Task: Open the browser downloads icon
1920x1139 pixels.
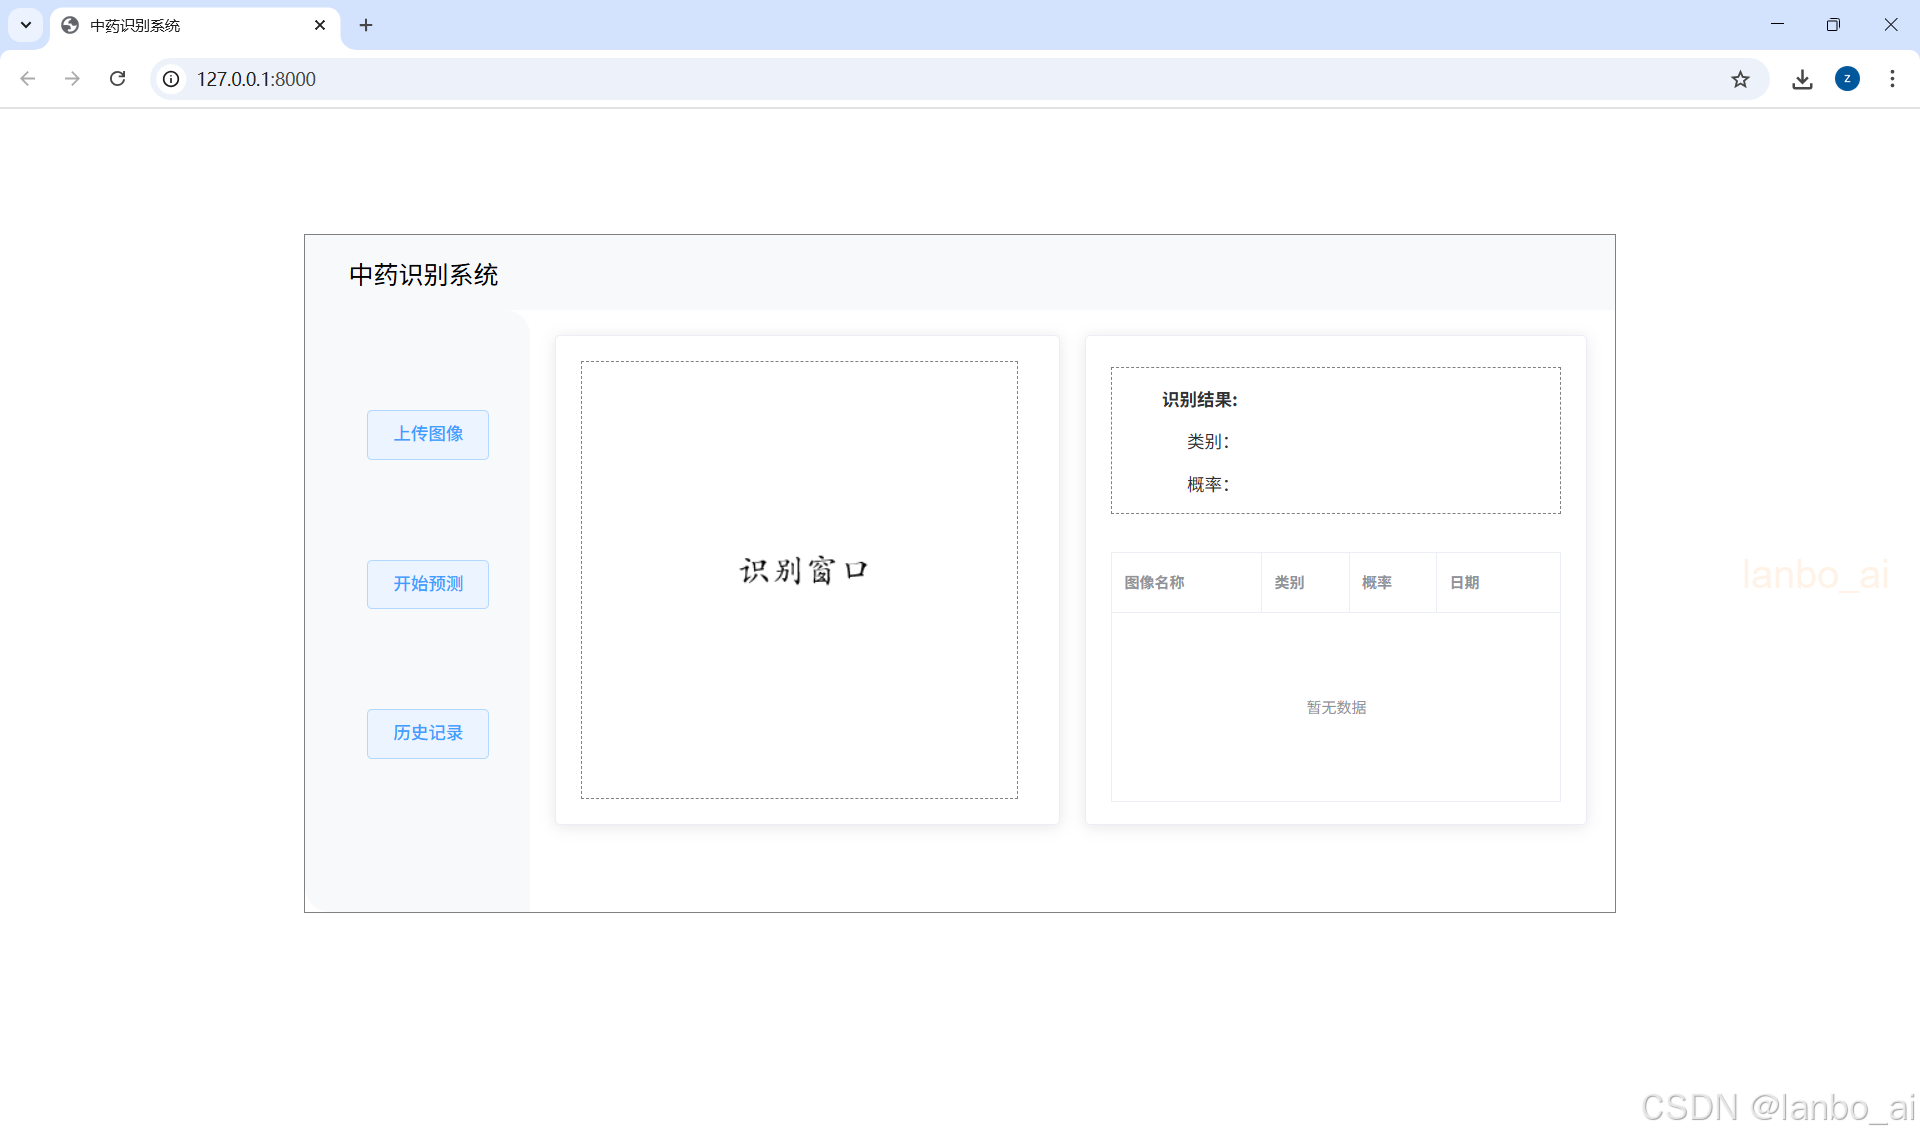Action: coord(1802,79)
